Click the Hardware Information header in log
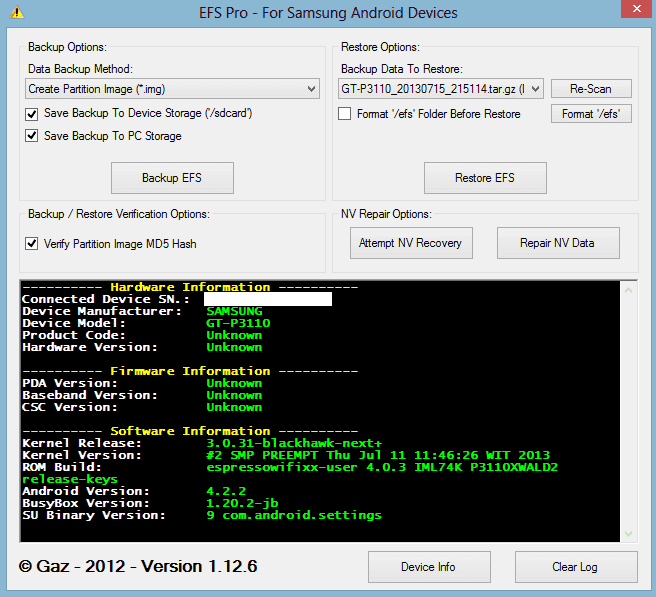 pyautogui.click(x=190, y=287)
